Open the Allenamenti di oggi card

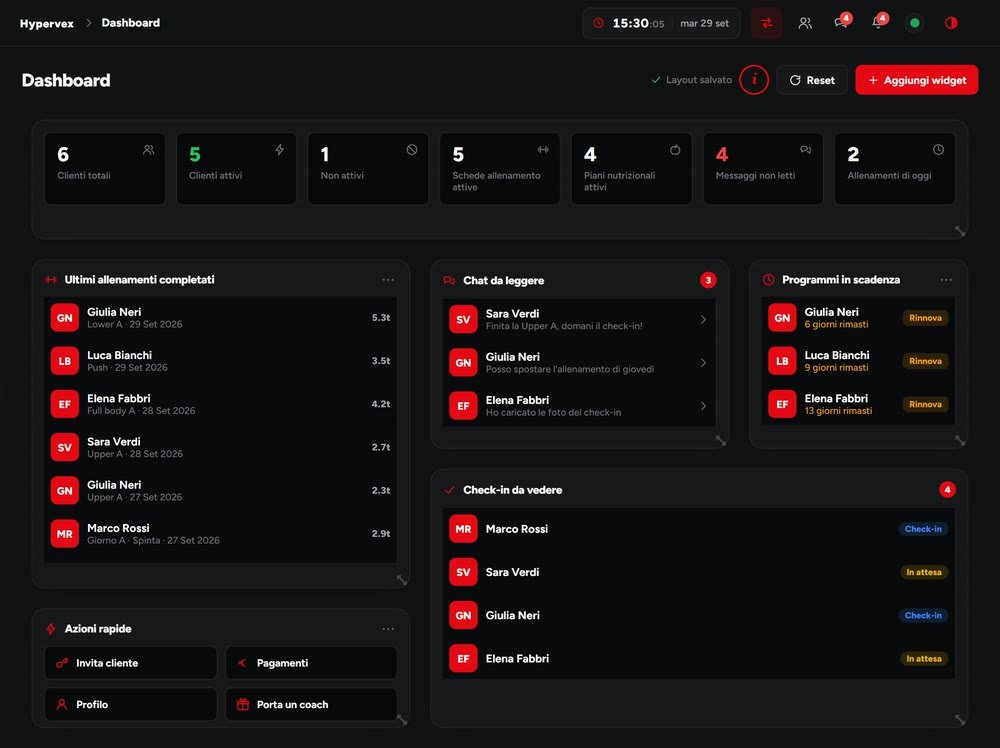(895, 168)
